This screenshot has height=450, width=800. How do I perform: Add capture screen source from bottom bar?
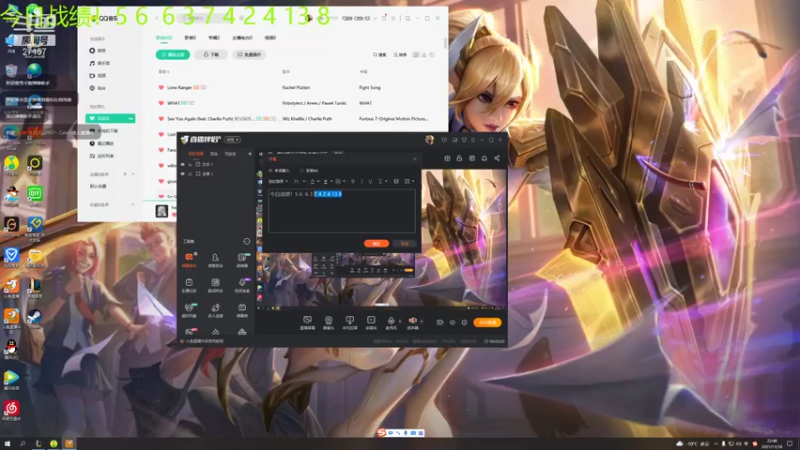307,322
